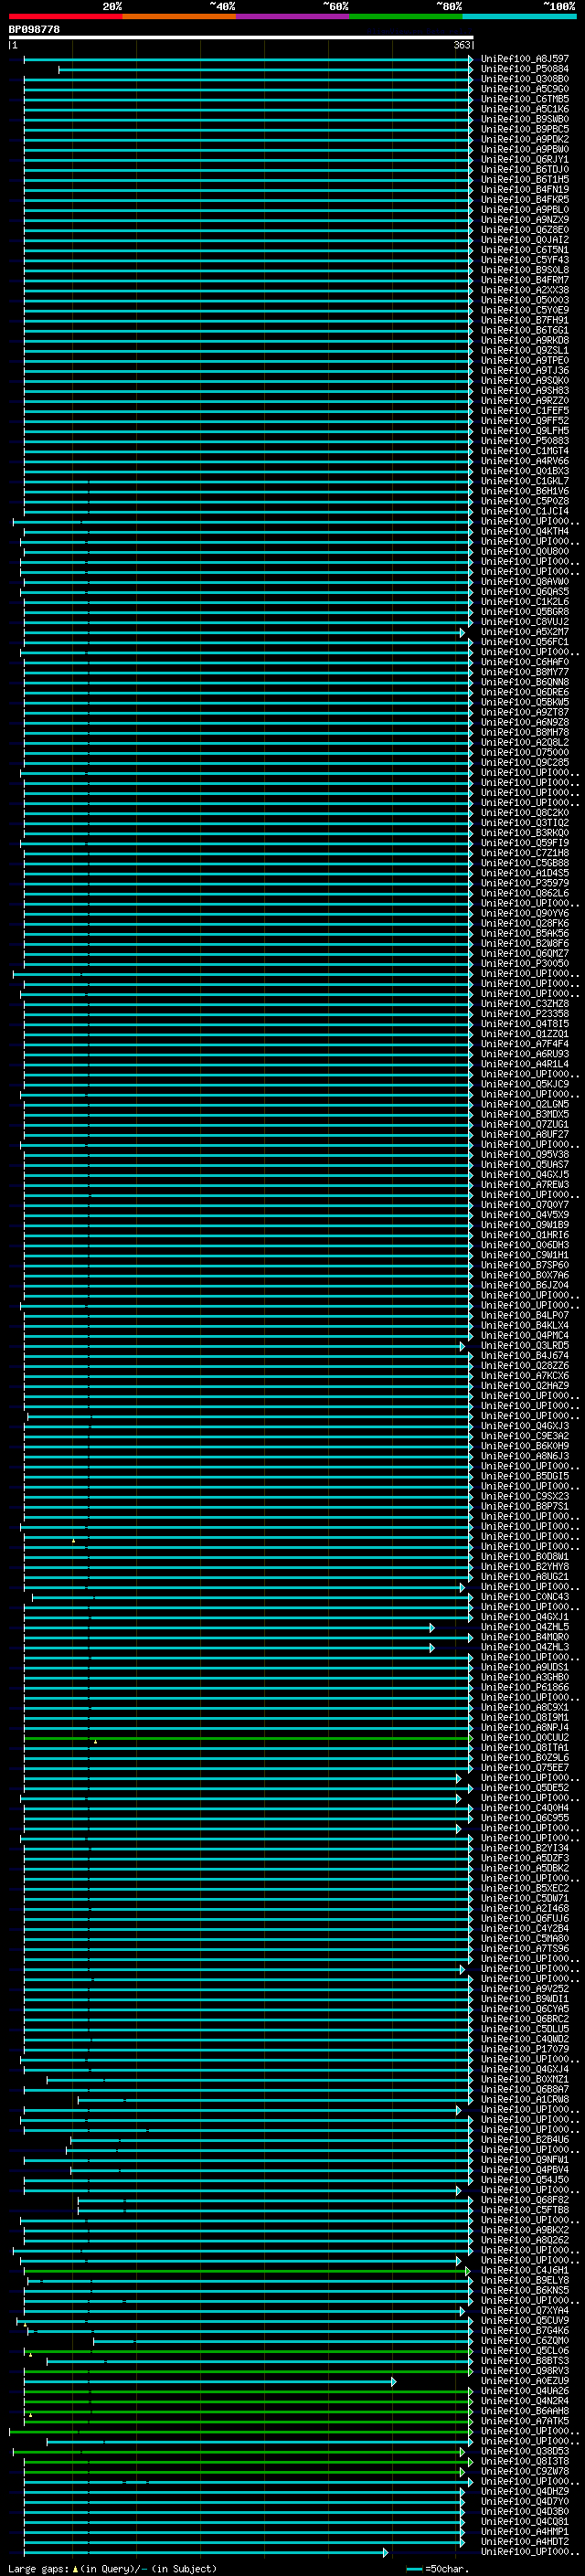Select the UniRef100_C1GKL7 label
Screen dimensions: 585x2576
525,481
